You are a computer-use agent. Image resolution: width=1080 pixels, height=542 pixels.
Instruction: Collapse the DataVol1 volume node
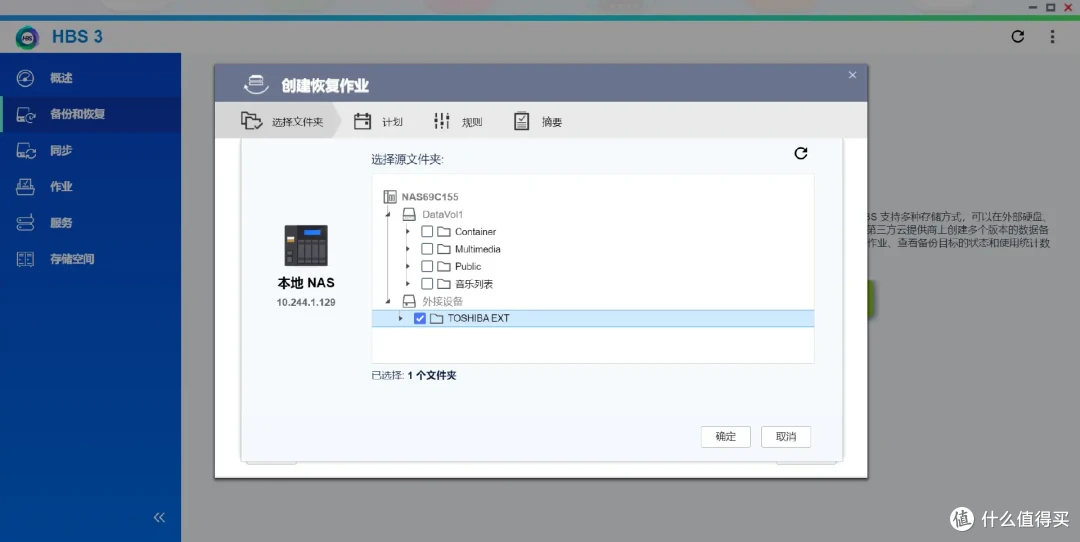[388, 215]
